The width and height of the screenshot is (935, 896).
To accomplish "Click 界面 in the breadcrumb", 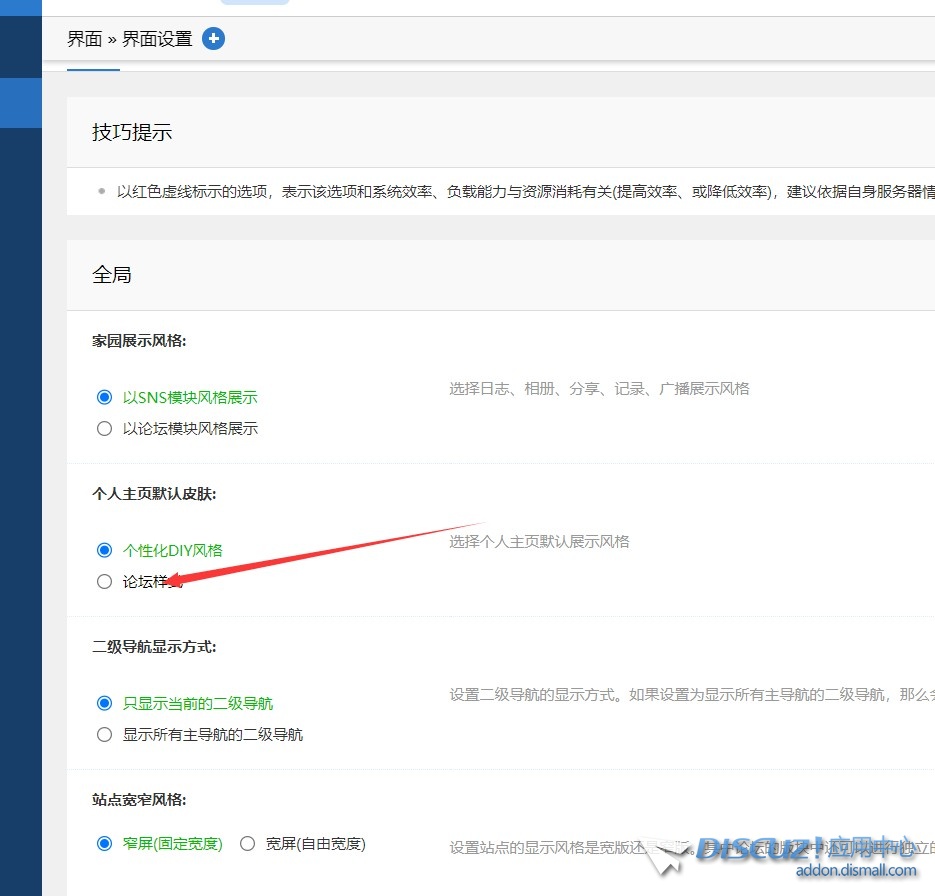I will [x=84, y=39].
